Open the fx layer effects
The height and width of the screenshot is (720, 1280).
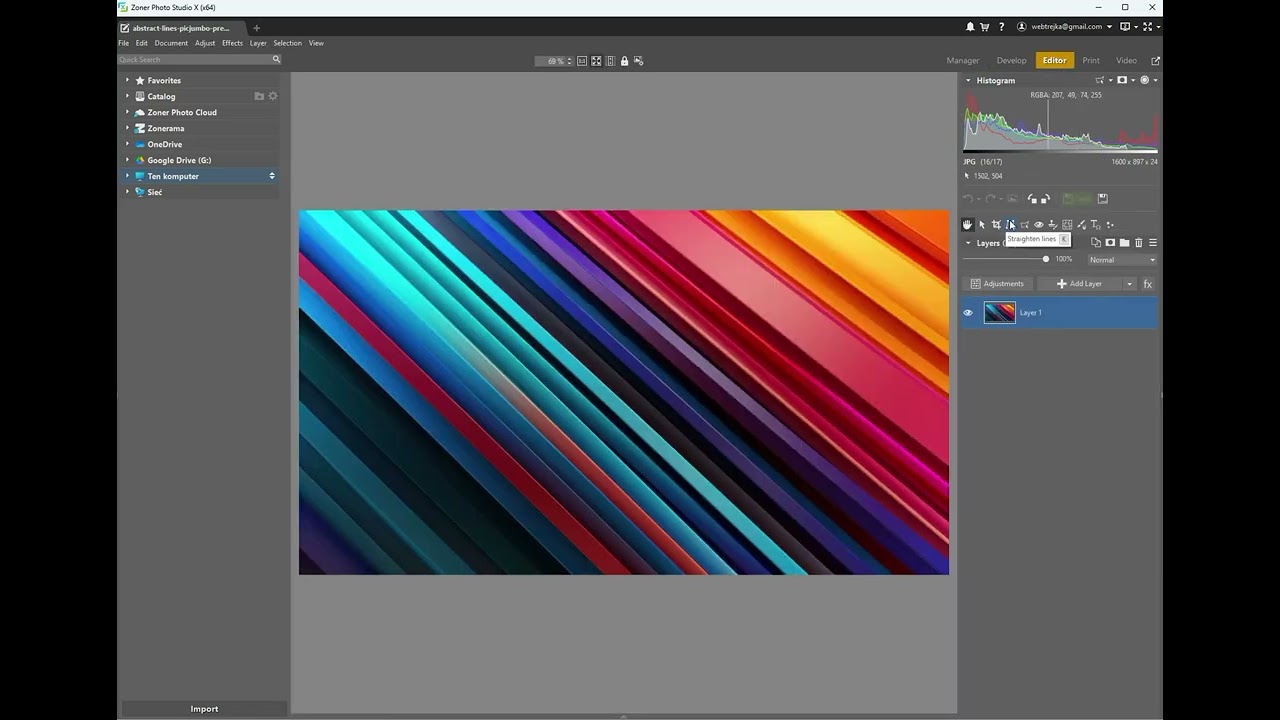pyautogui.click(x=1148, y=284)
